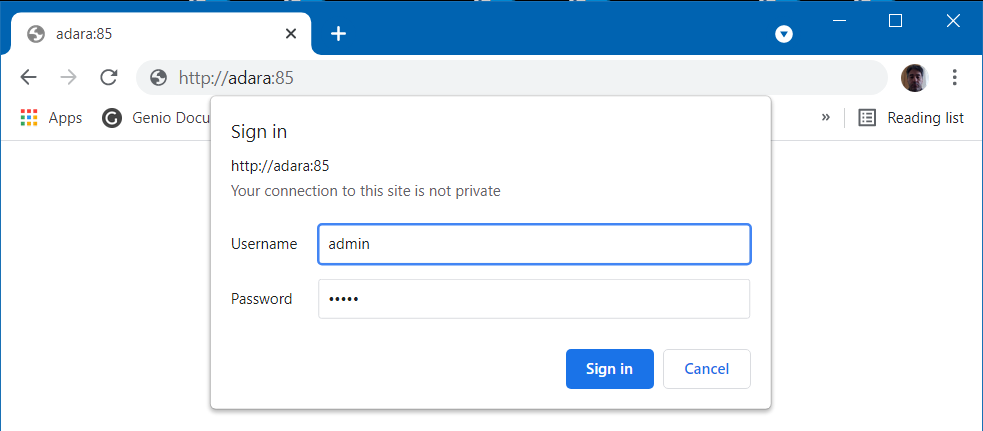Reload the adara:85 page
Viewport: 983px width, 431px height.
click(x=109, y=77)
